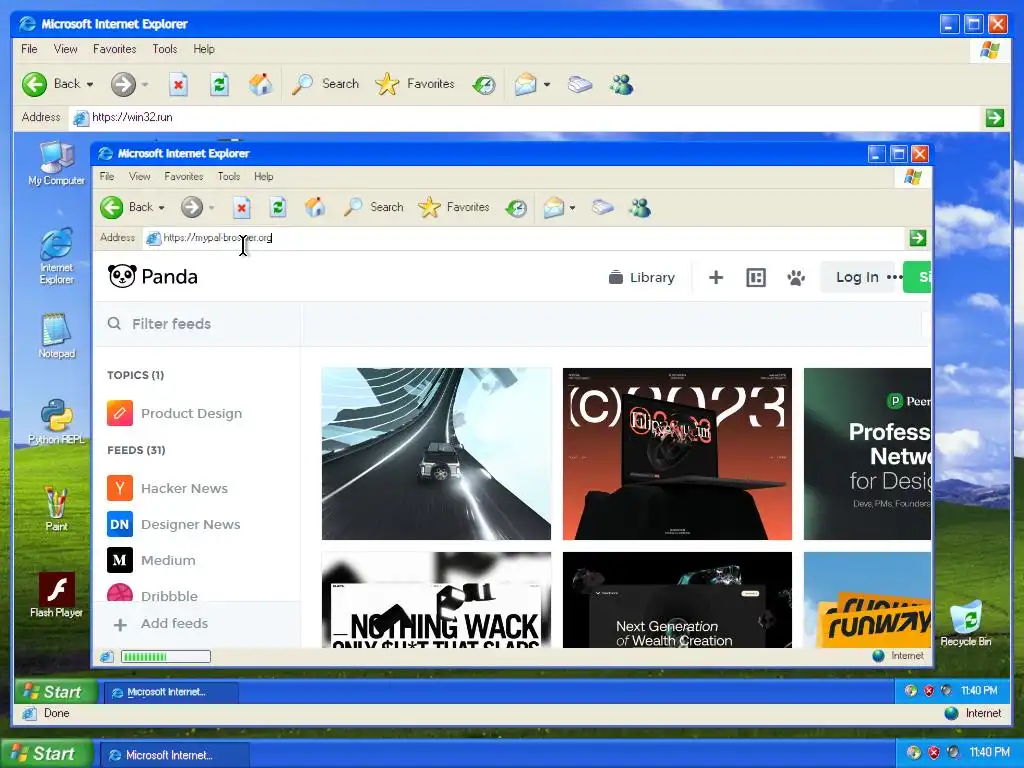Click Back arrow in inner Internet Explorer window
1024x768 pixels.
tap(112, 208)
